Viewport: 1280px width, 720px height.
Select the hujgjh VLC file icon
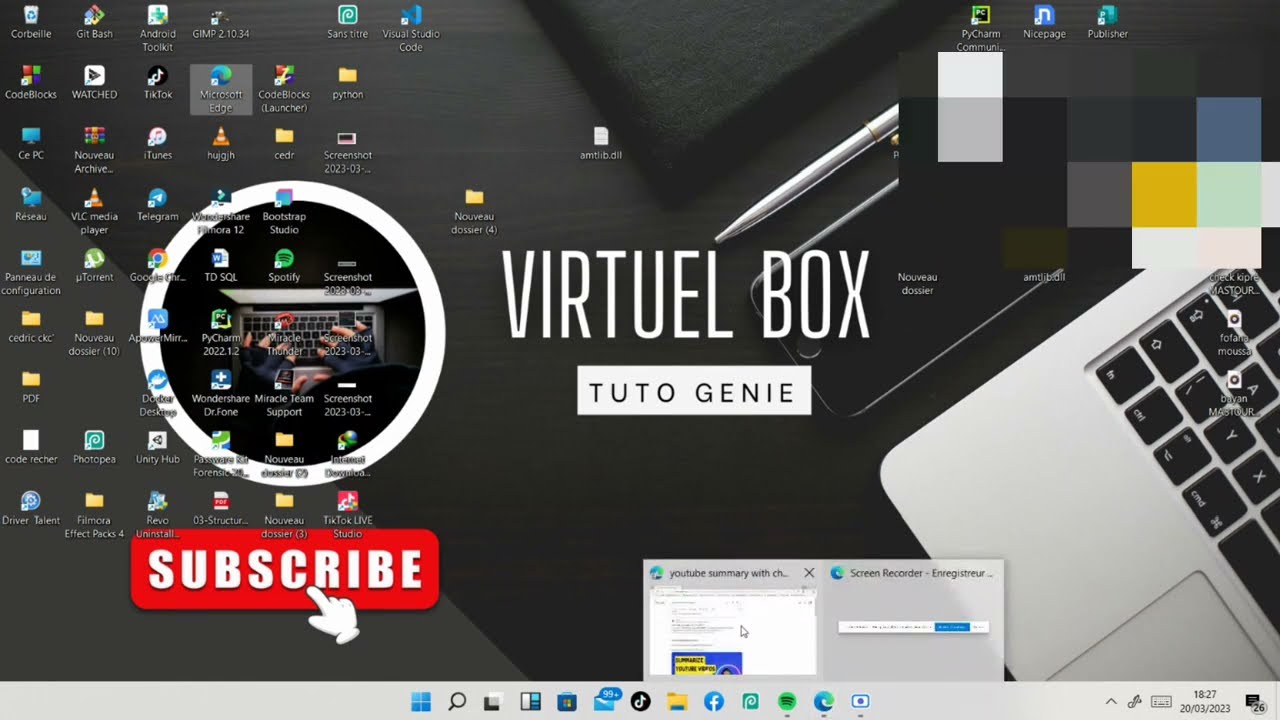click(x=221, y=144)
